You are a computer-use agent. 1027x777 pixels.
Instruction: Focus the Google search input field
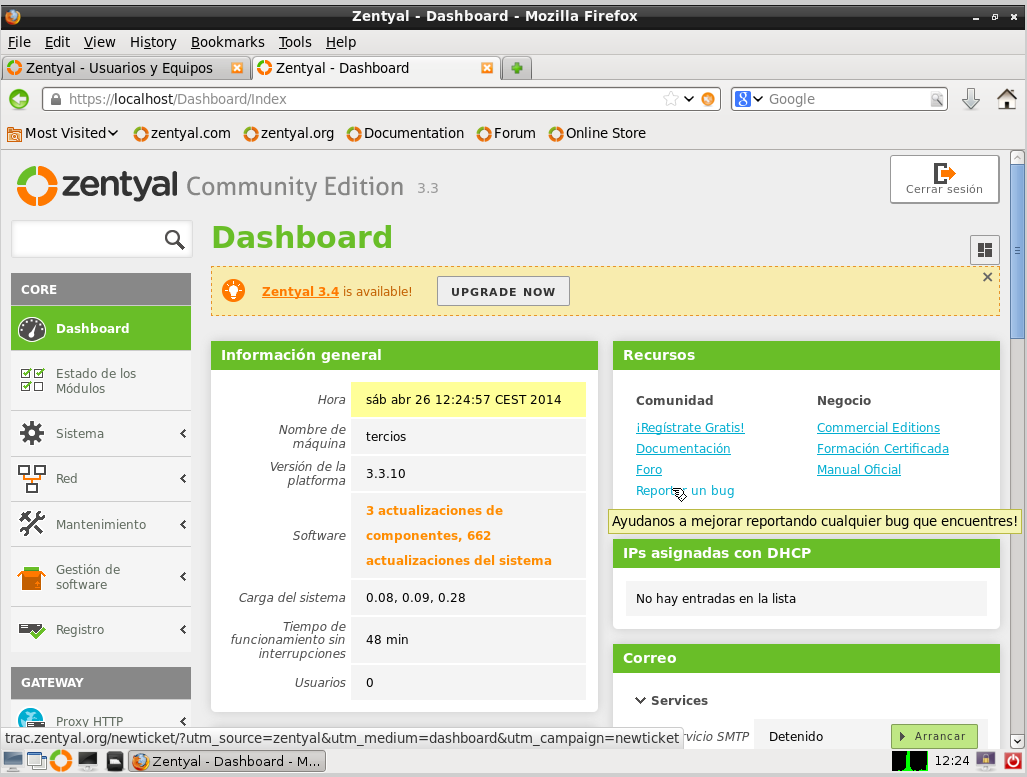(x=848, y=99)
